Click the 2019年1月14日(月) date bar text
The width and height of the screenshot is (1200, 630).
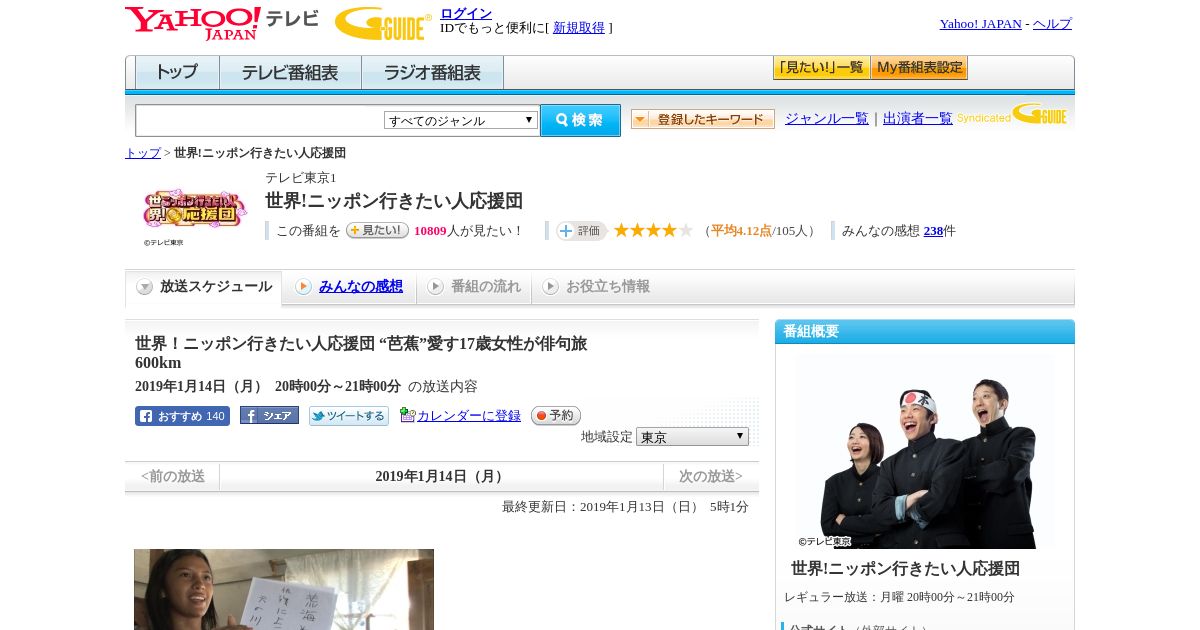441,476
